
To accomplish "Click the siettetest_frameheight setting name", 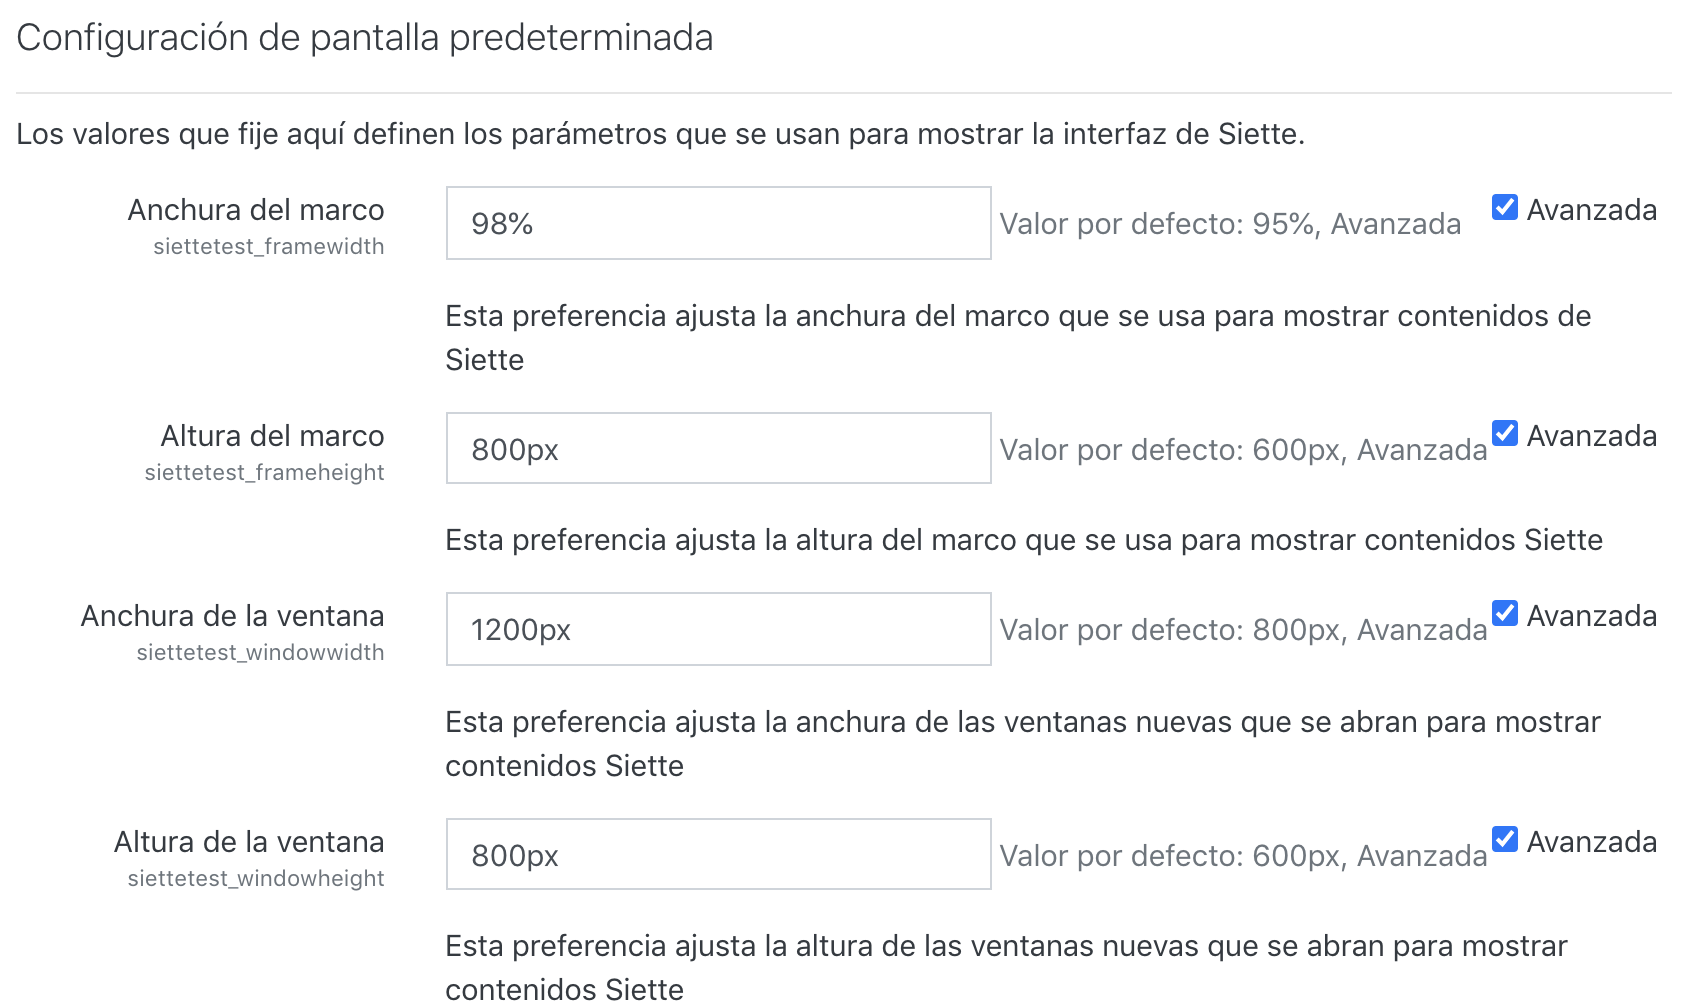I will [x=264, y=473].
